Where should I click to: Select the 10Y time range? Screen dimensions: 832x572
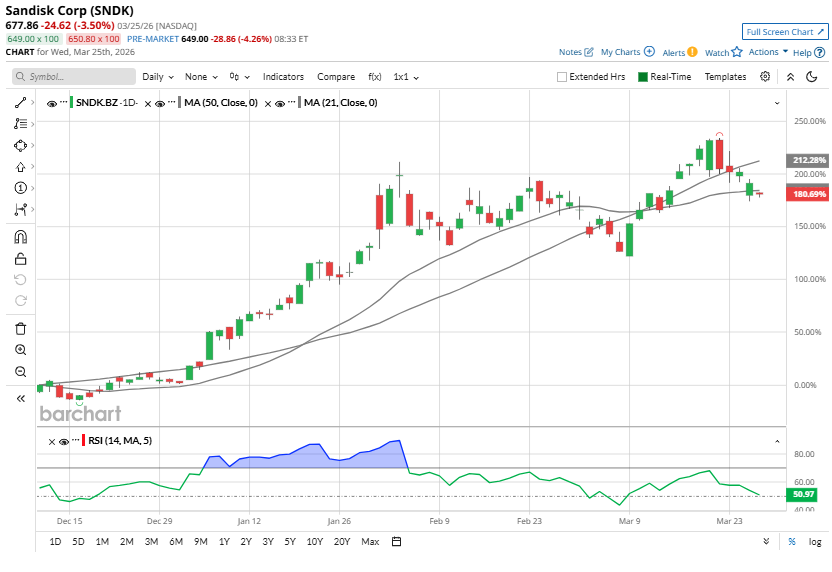click(x=315, y=542)
